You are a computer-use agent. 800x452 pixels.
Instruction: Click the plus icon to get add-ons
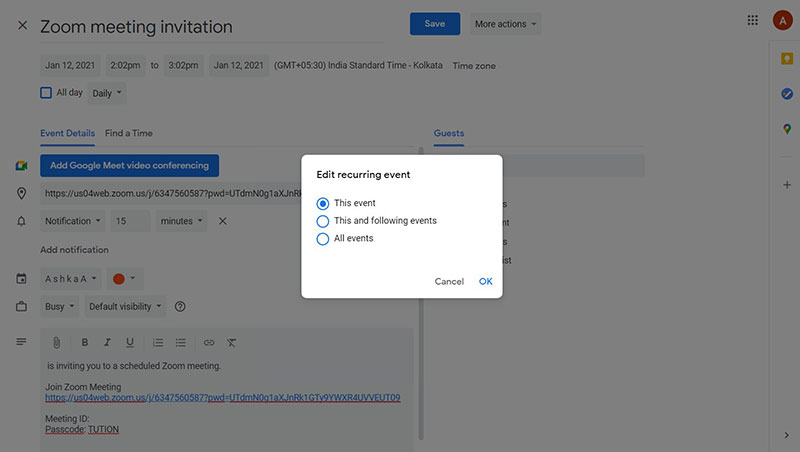click(x=787, y=185)
